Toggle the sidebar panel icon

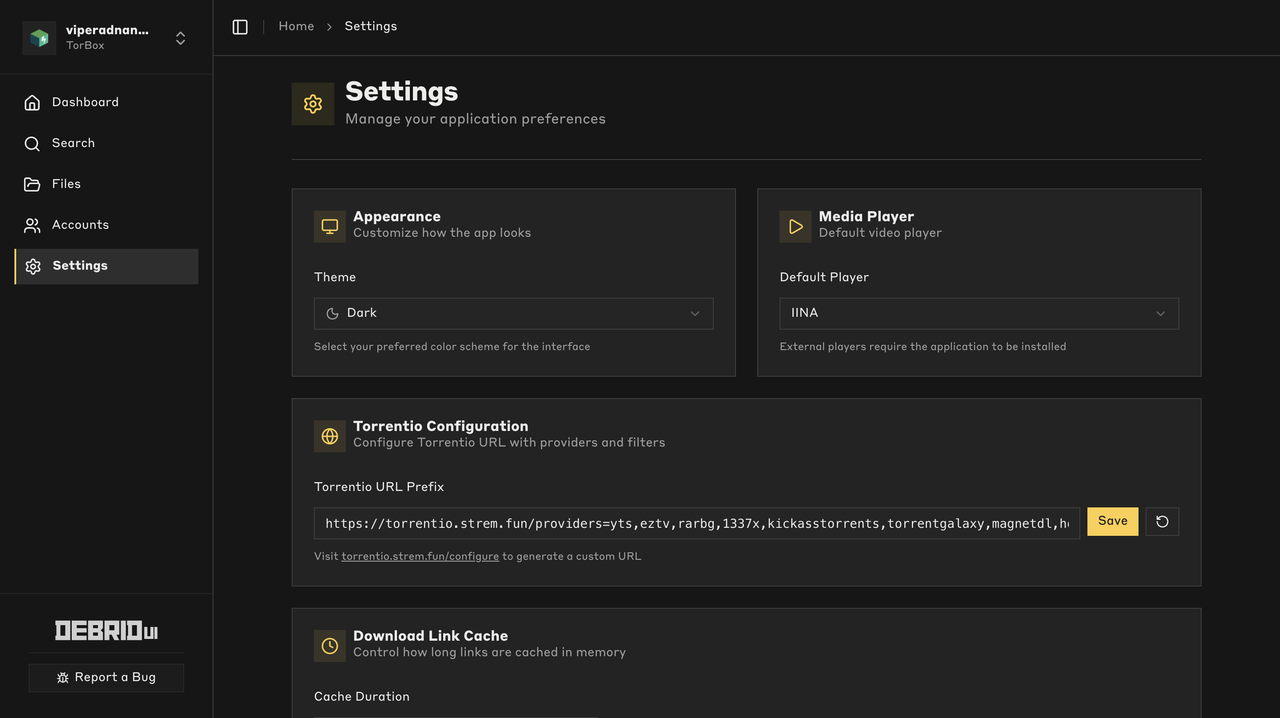(x=240, y=27)
